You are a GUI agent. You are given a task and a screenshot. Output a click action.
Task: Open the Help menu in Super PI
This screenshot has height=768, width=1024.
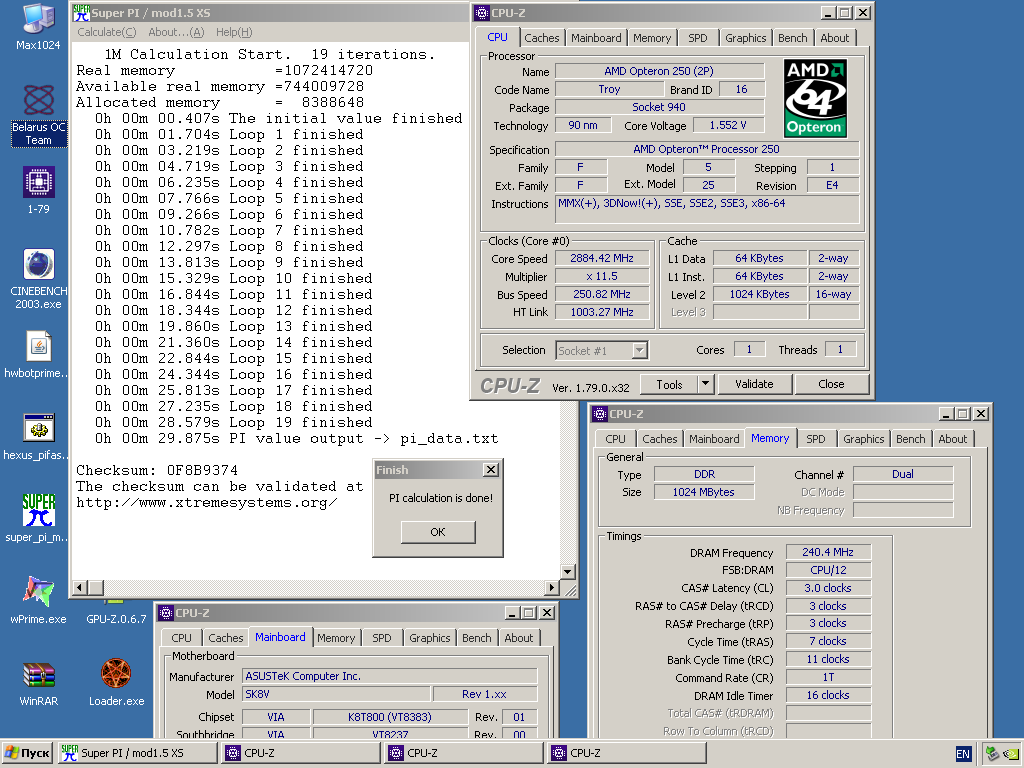[x=234, y=32]
